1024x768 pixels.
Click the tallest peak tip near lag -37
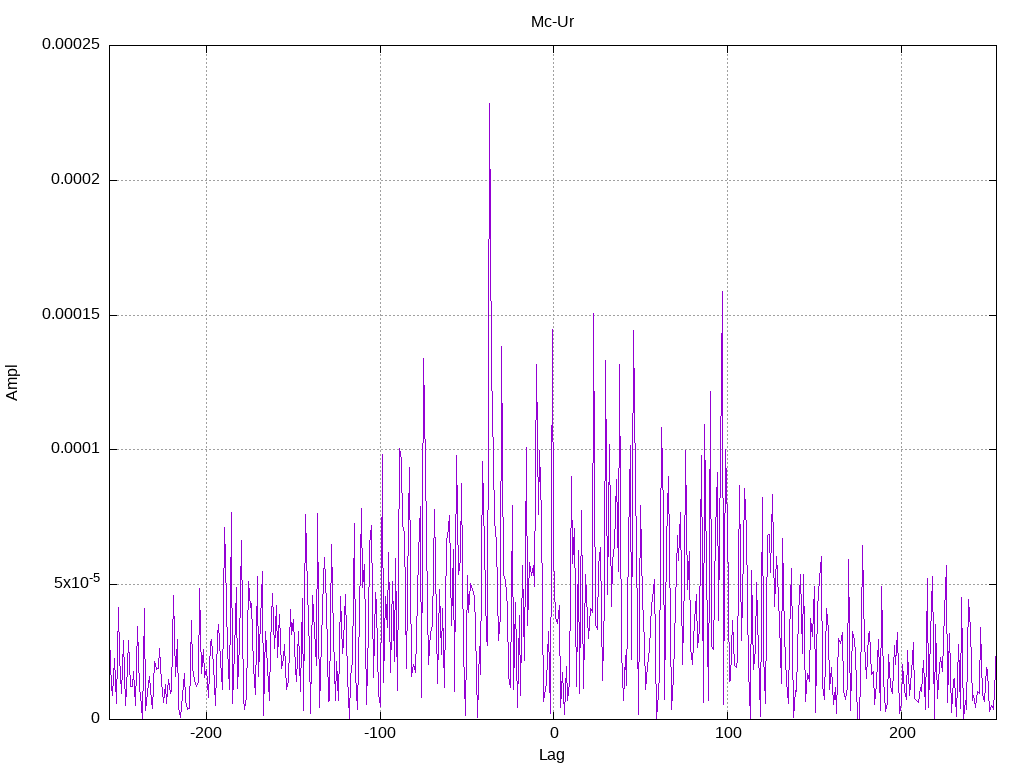click(489, 104)
